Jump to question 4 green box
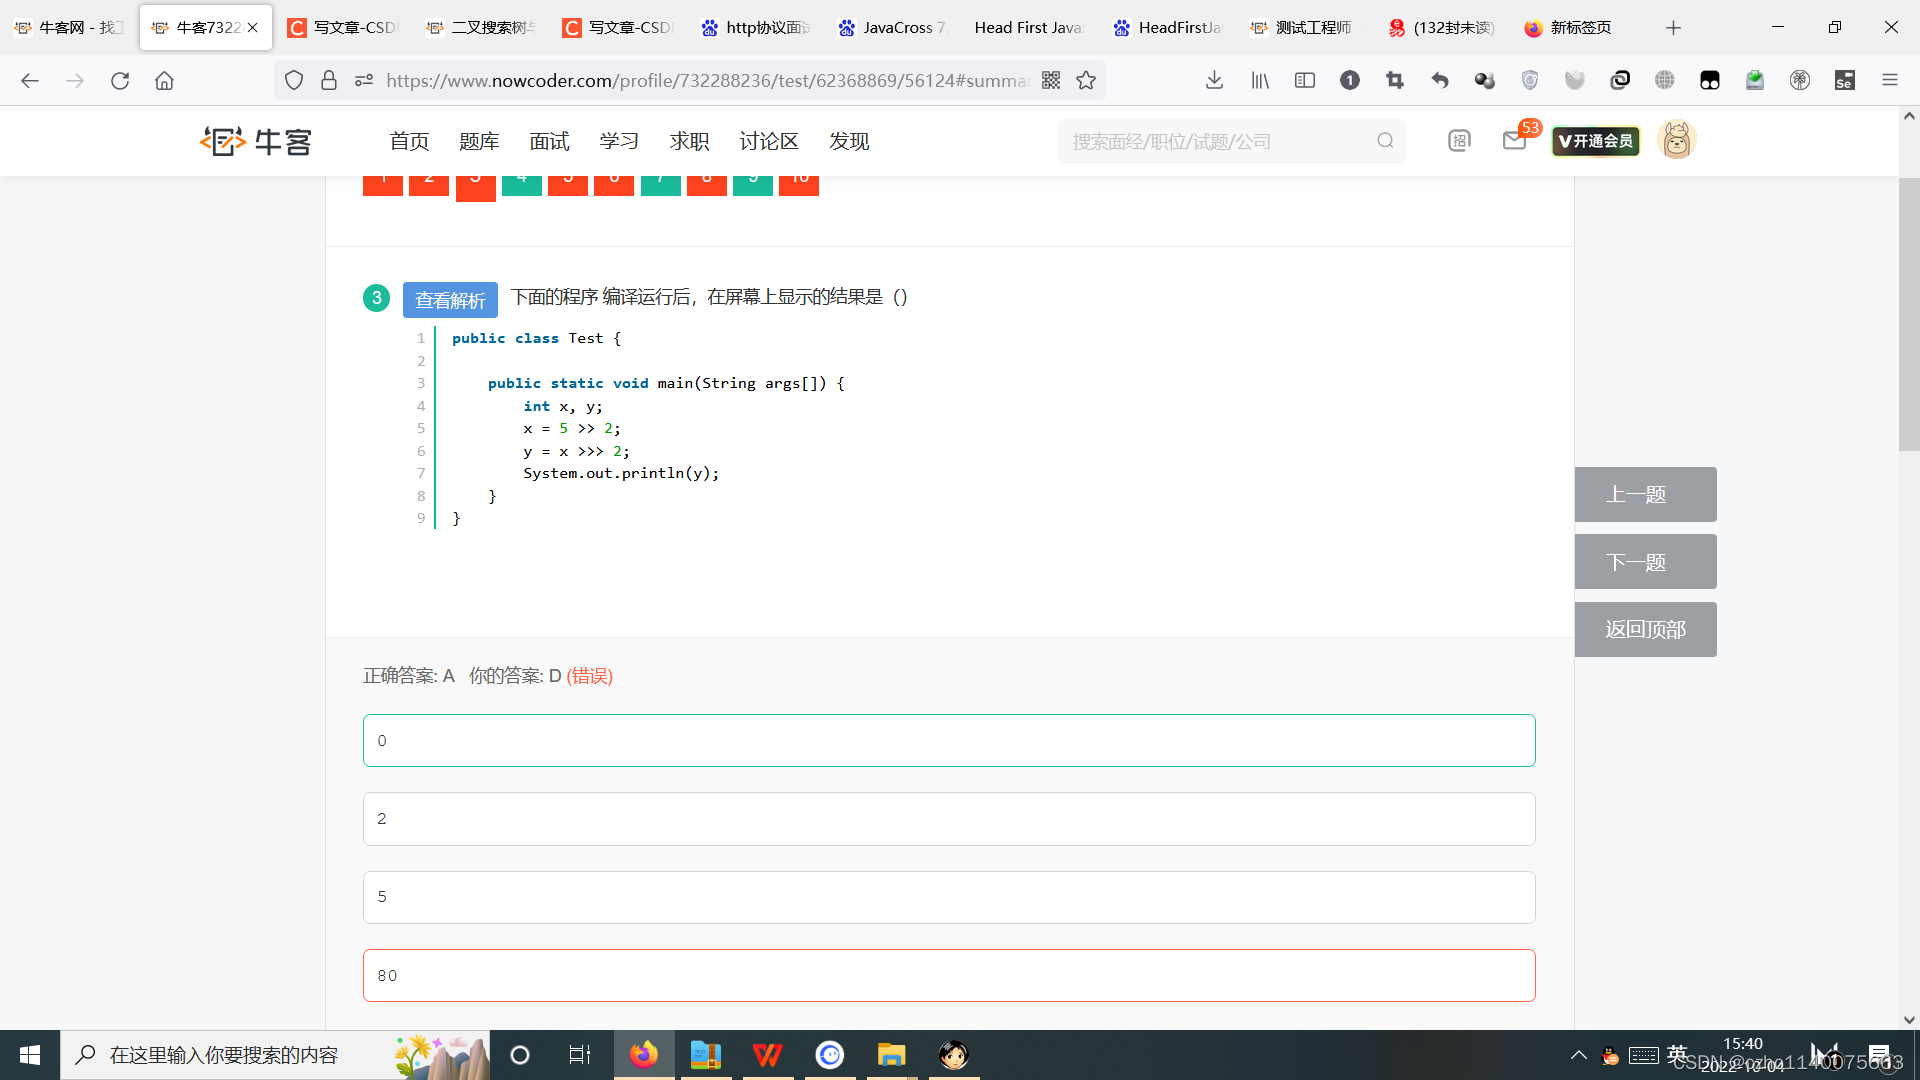 tap(522, 184)
